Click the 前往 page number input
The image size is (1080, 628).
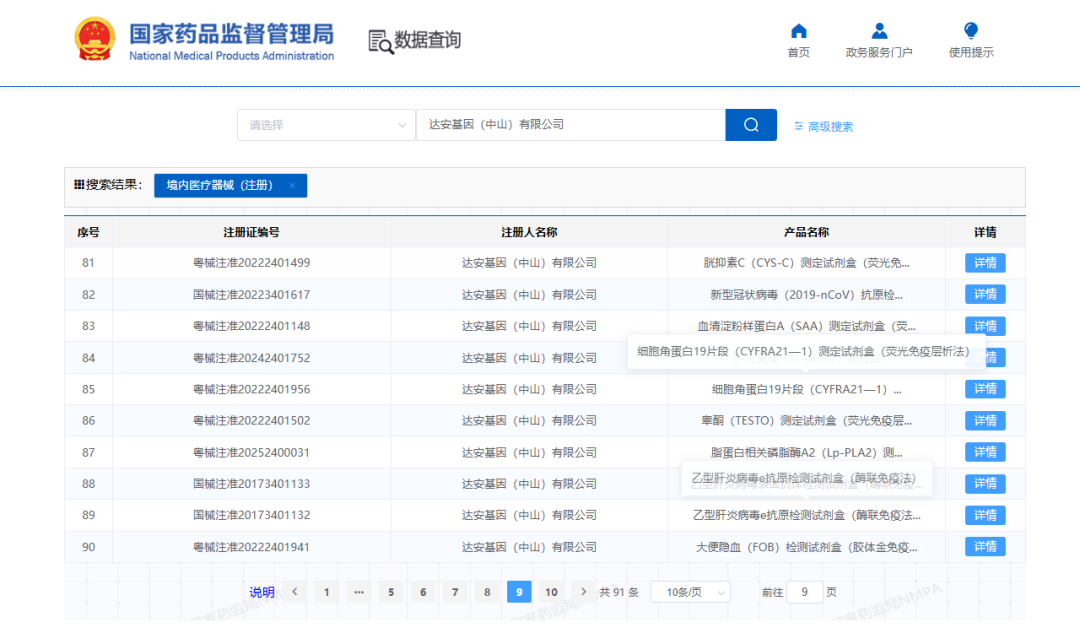(804, 592)
